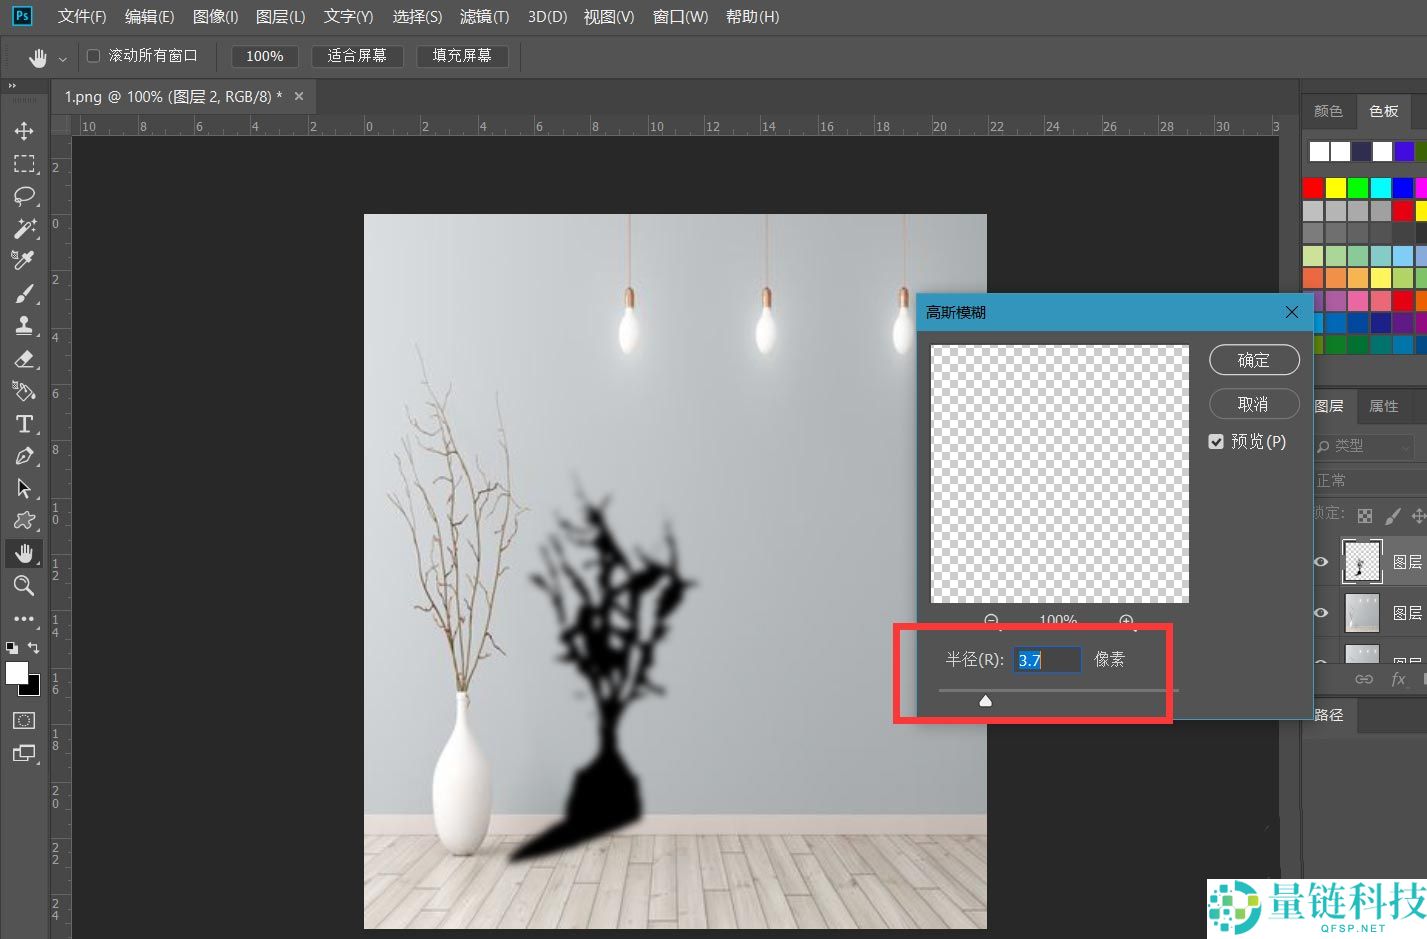Image resolution: width=1427 pixels, height=939 pixels.
Task: Open the 滤镜(T) menu
Action: pyautogui.click(x=484, y=17)
